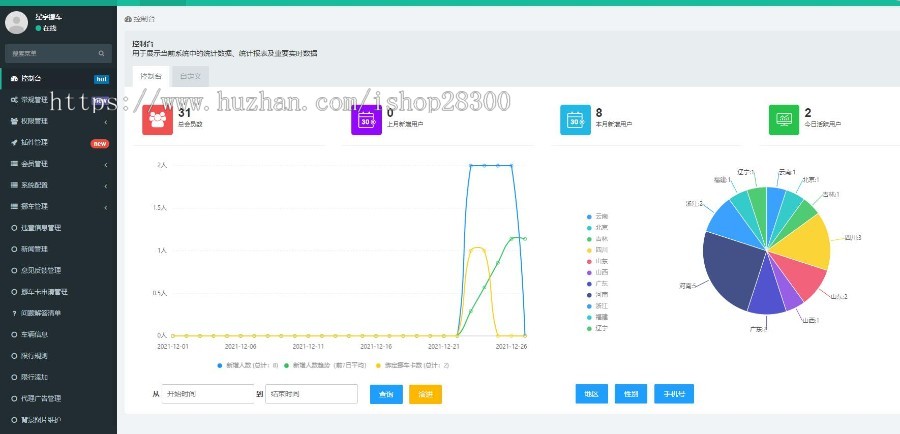Toggle 辽宁 in the pie chart legend
900x434 pixels.
[x=598, y=328]
